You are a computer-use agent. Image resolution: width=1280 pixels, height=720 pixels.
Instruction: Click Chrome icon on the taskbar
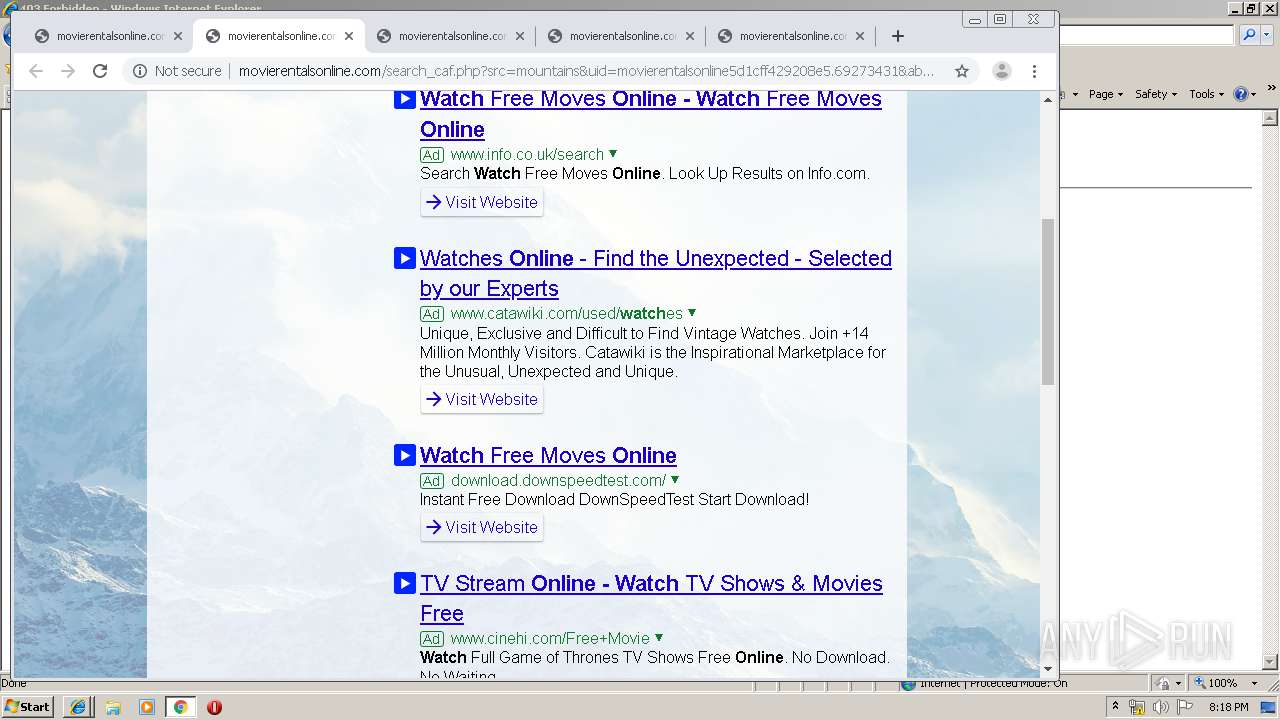coord(180,707)
